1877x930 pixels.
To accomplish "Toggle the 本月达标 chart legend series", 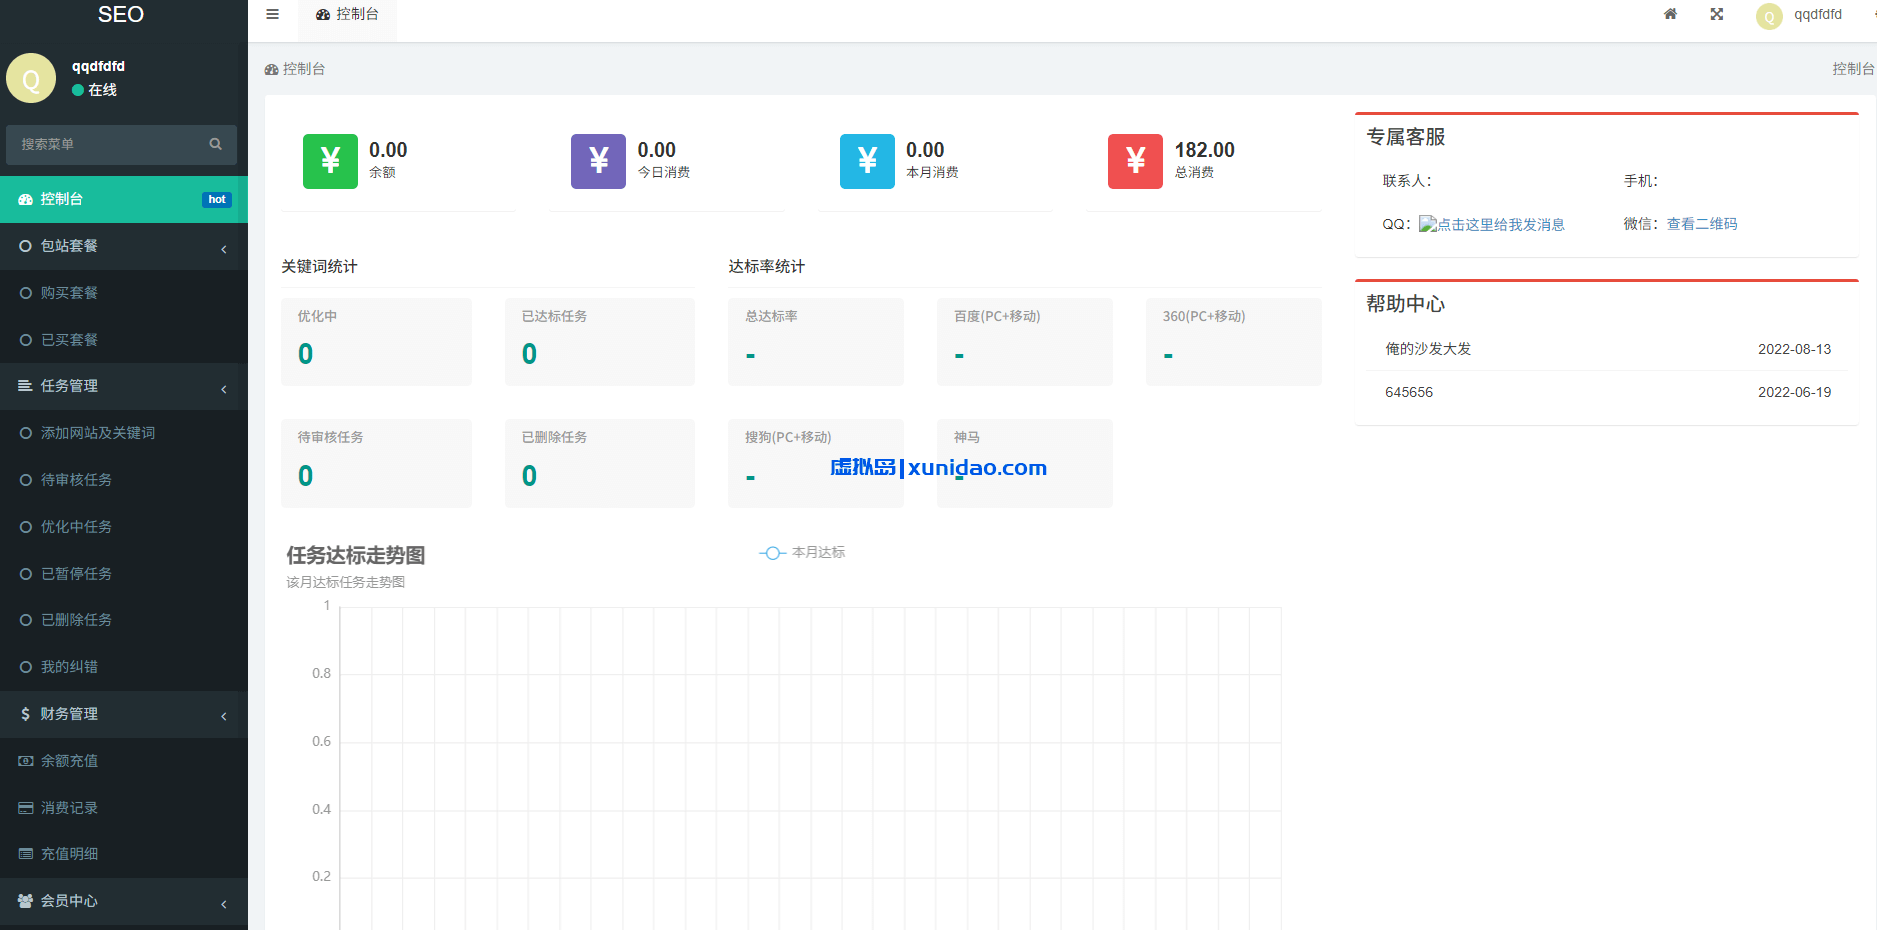I will [803, 553].
